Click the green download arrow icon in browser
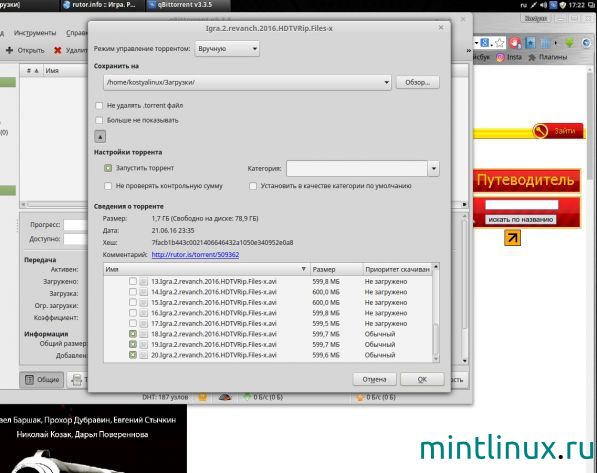The height and width of the screenshot is (473, 597). 570,43
